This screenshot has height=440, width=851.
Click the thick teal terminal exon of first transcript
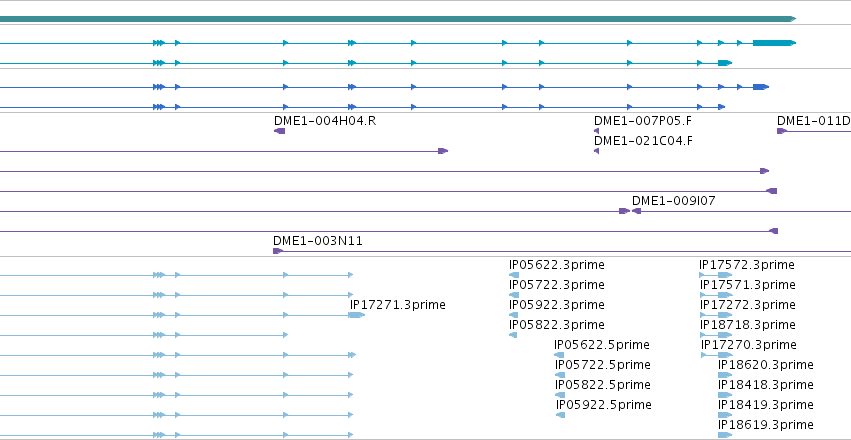point(774,43)
